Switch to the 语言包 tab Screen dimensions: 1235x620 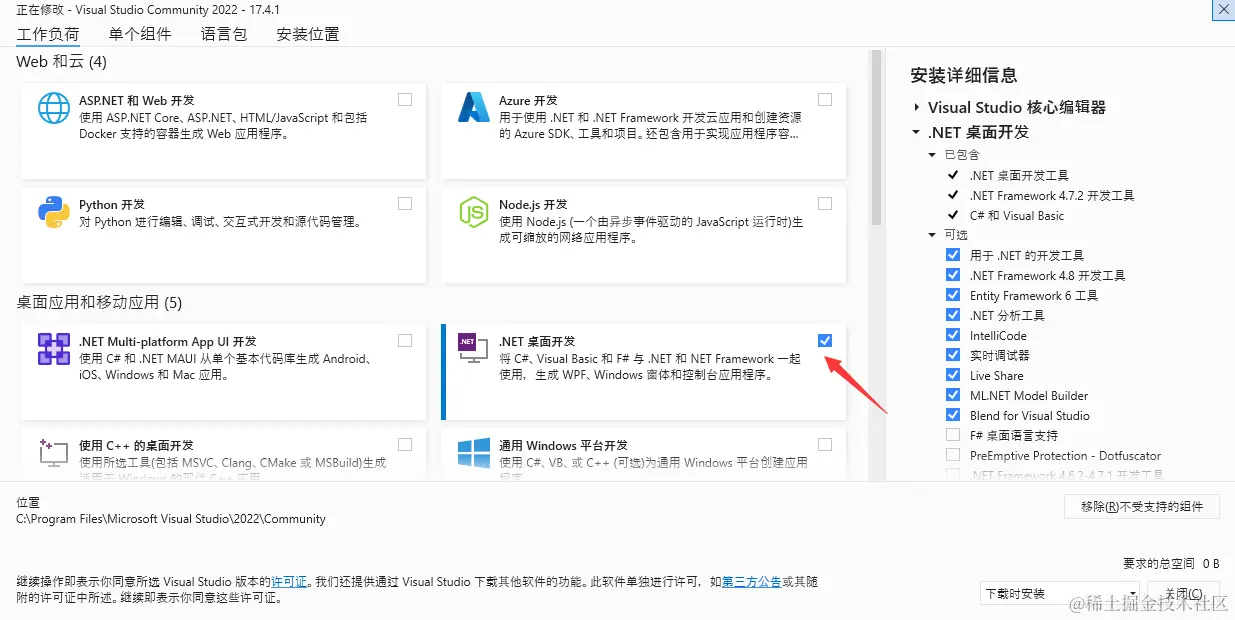point(224,34)
